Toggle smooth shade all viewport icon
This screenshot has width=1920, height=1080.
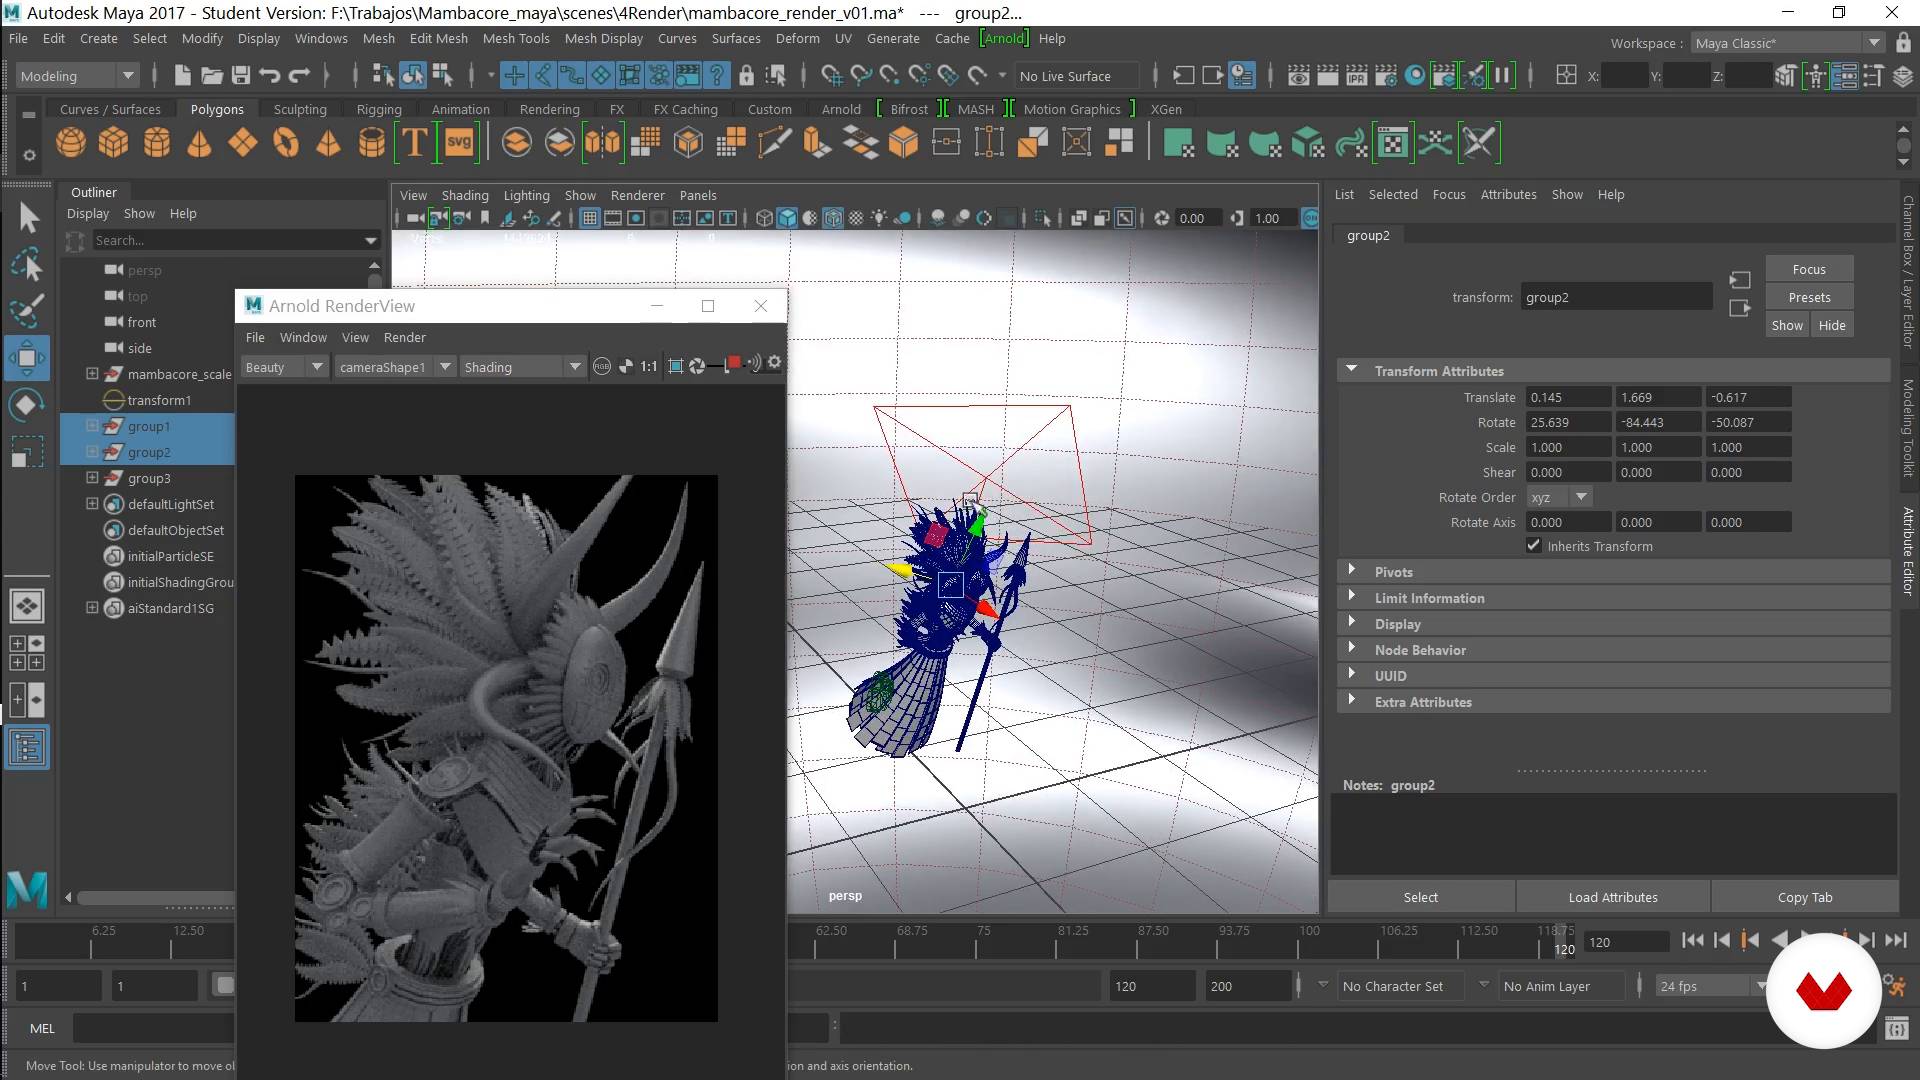click(788, 218)
